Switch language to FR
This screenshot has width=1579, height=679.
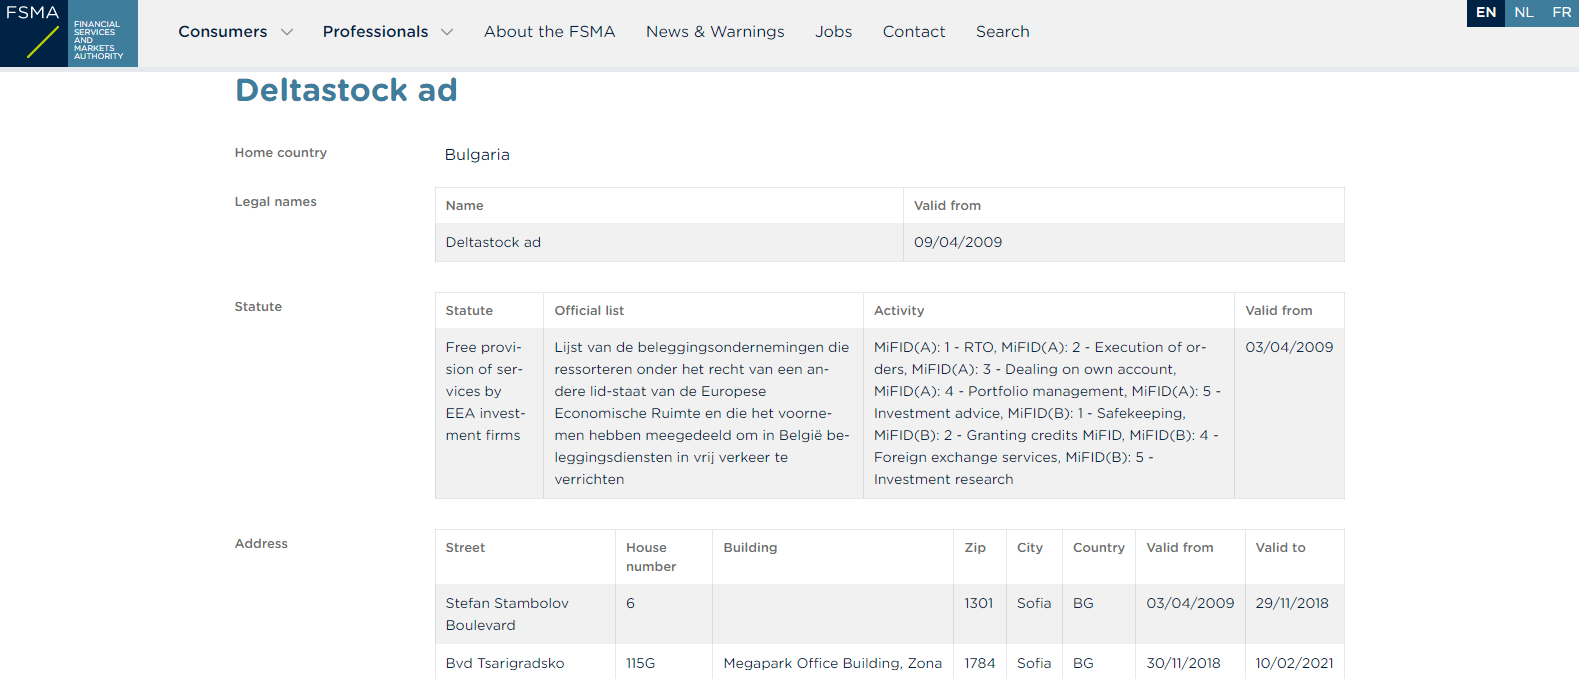[x=1561, y=13]
